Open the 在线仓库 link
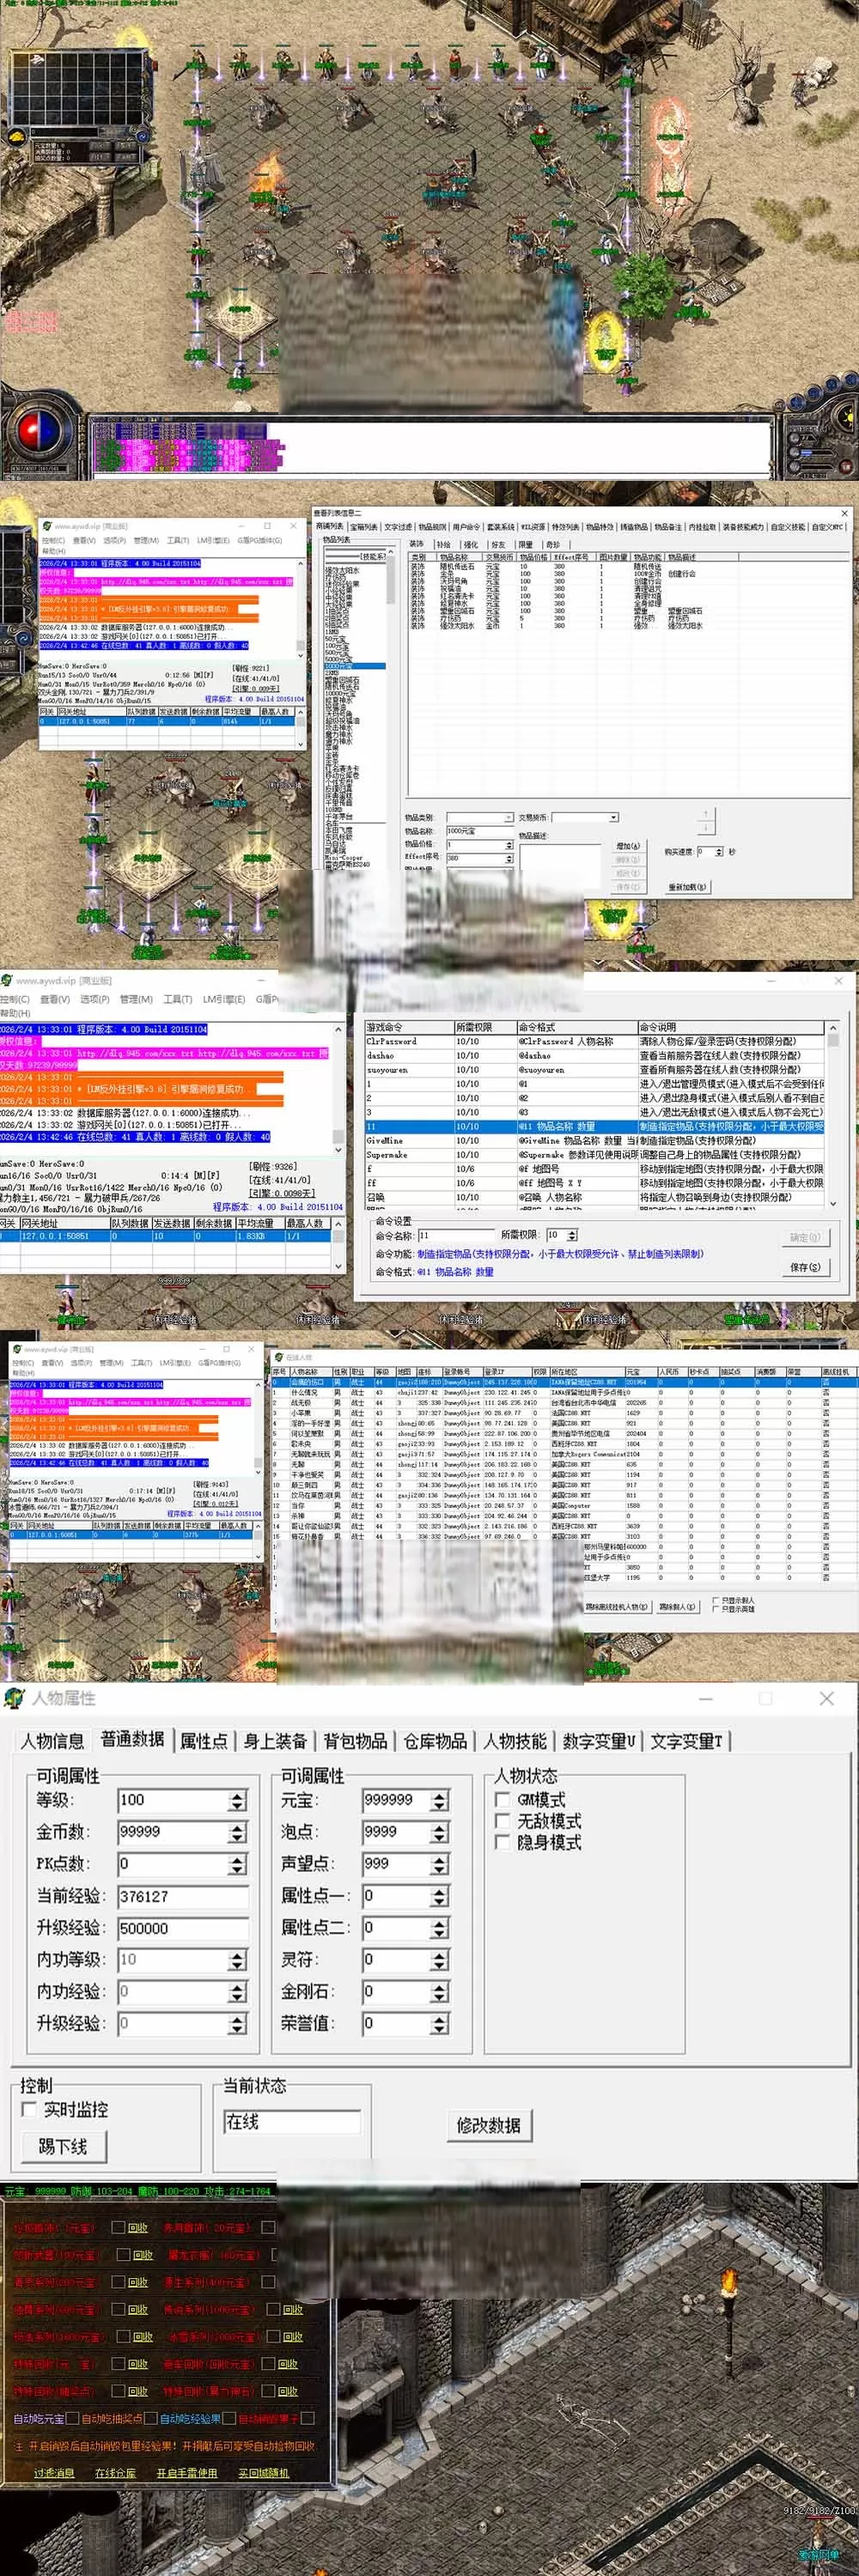Image resolution: width=859 pixels, height=2576 pixels. [115, 2472]
